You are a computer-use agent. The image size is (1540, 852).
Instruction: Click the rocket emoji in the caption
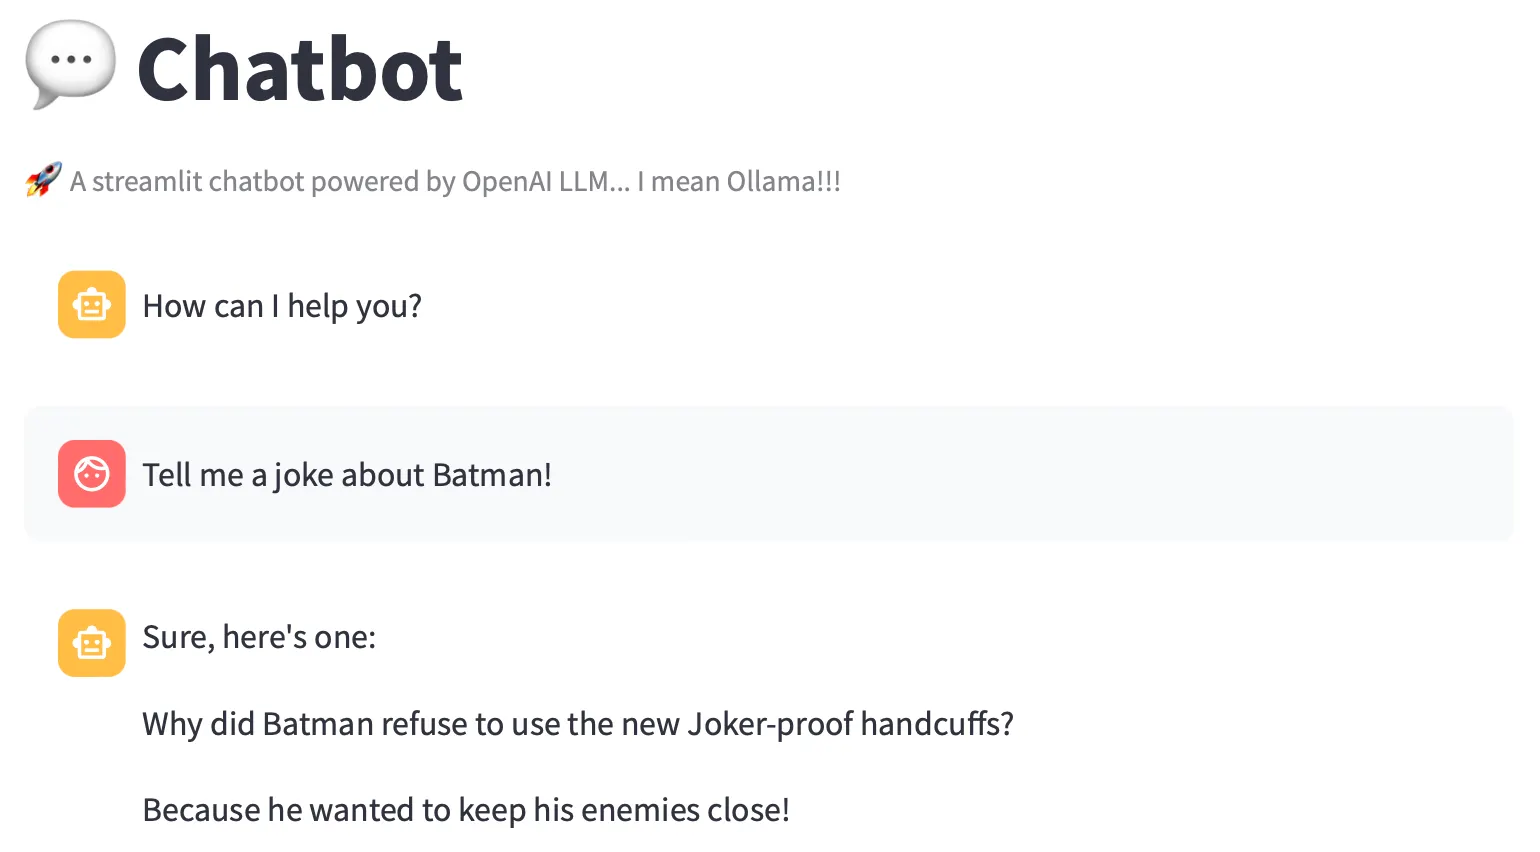(41, 180)
